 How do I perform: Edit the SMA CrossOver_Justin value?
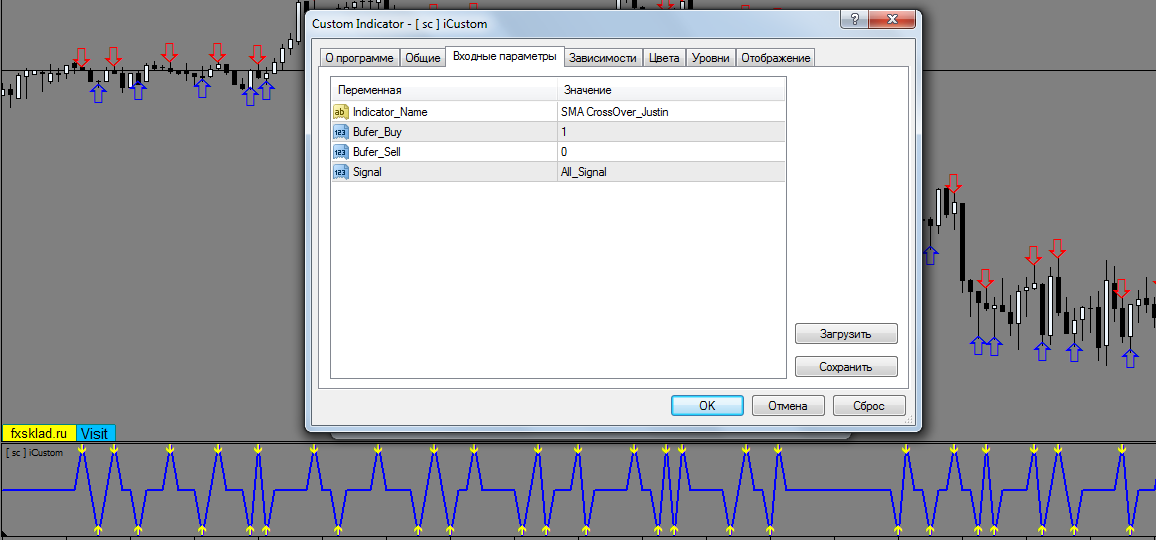(671, 112)
